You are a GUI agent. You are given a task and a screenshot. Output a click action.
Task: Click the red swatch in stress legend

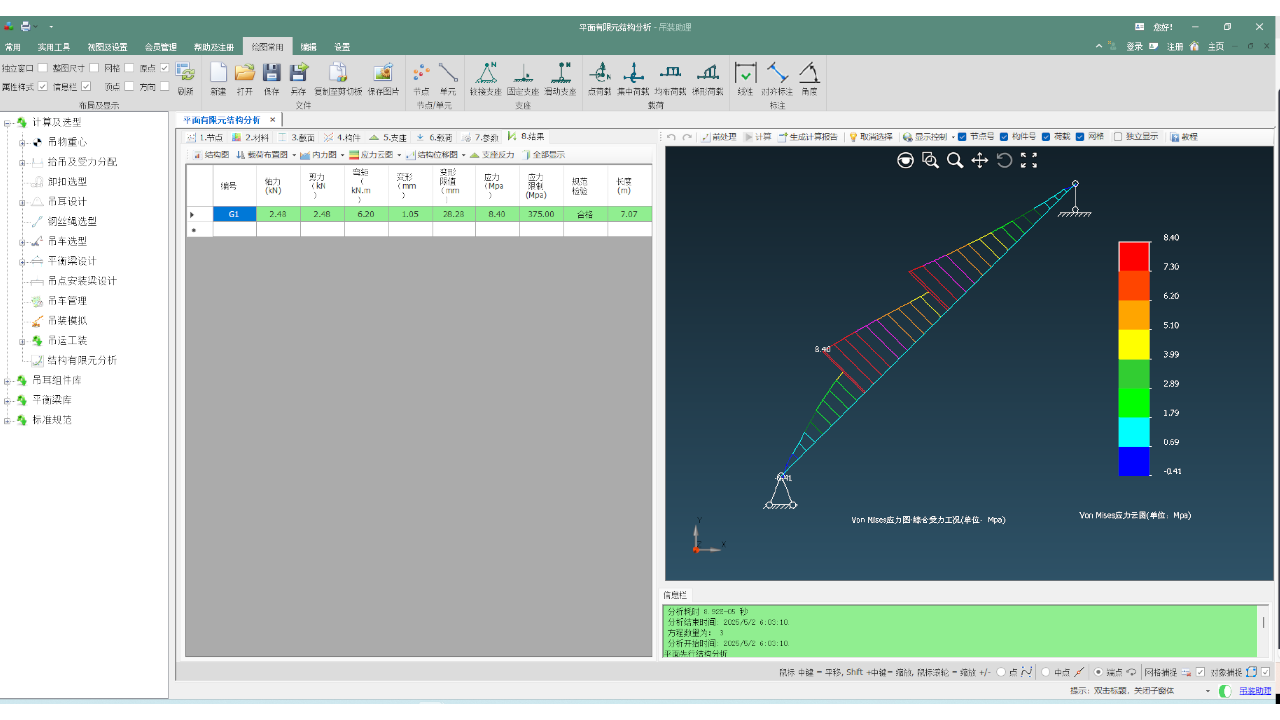tap(1134, 256)
